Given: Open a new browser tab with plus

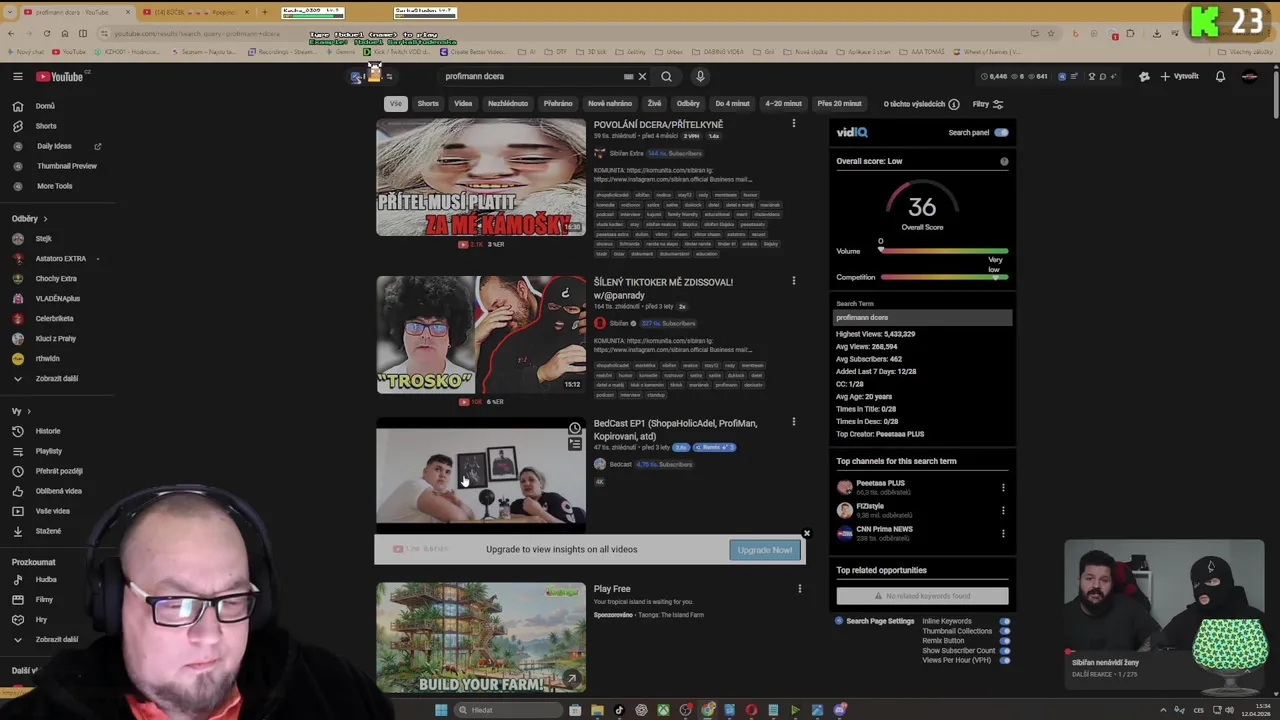Looking at the screenshot, I should pyautogui.click(x=264, y=12).
